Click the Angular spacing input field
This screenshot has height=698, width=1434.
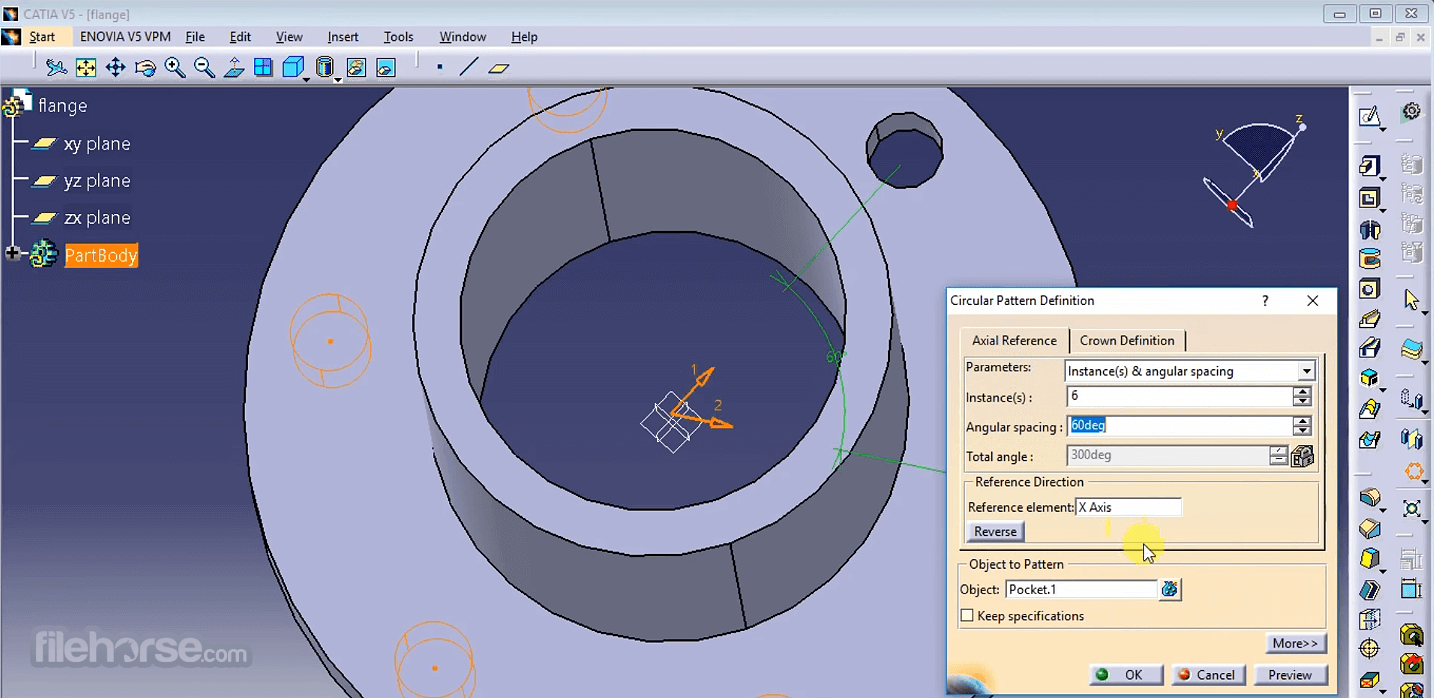coord(1180,426)
